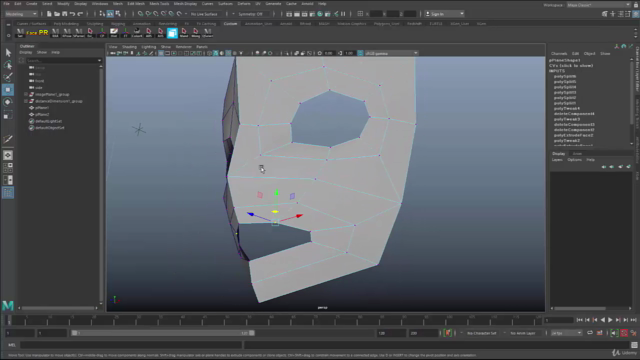
Task: Open the Sign In dropdown
Action: coord(444,14)
